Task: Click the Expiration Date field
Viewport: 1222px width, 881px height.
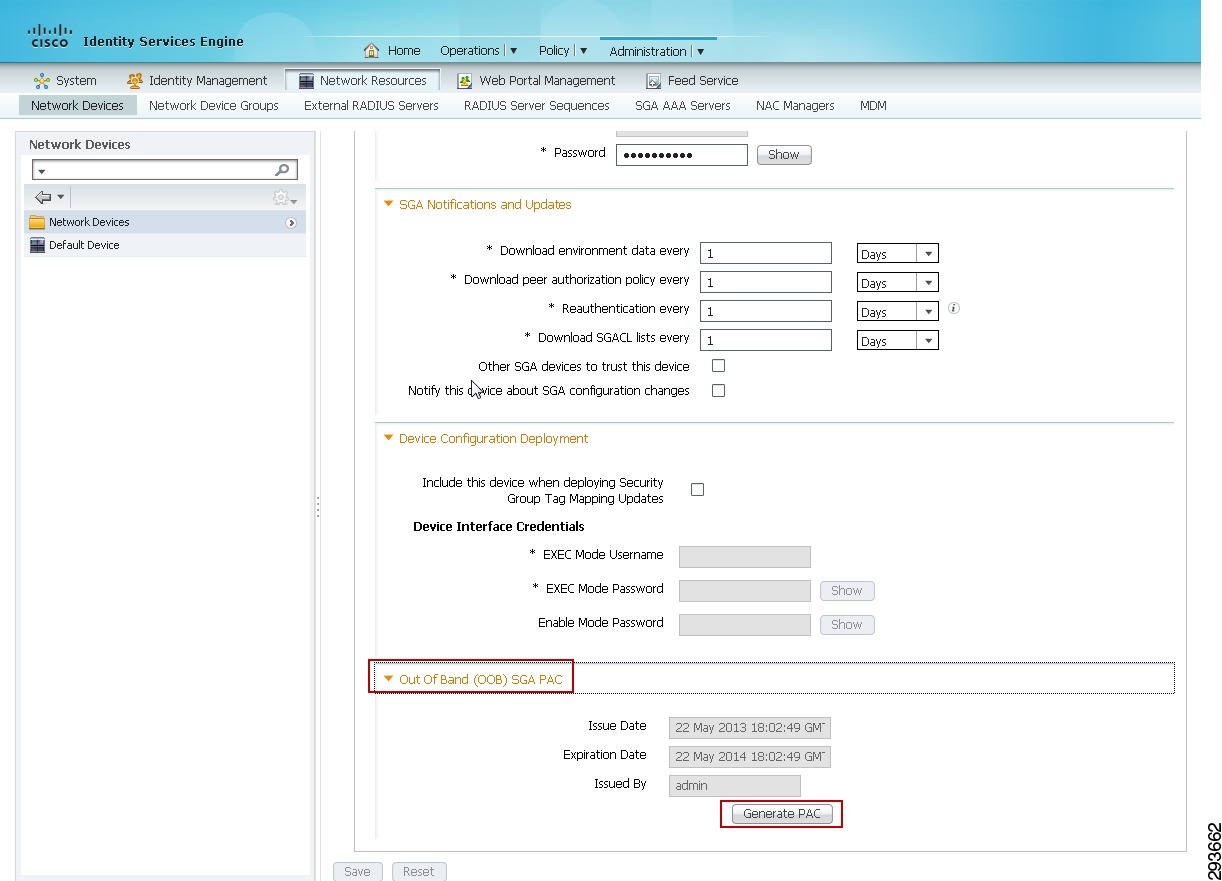Action: pos(750,757)
